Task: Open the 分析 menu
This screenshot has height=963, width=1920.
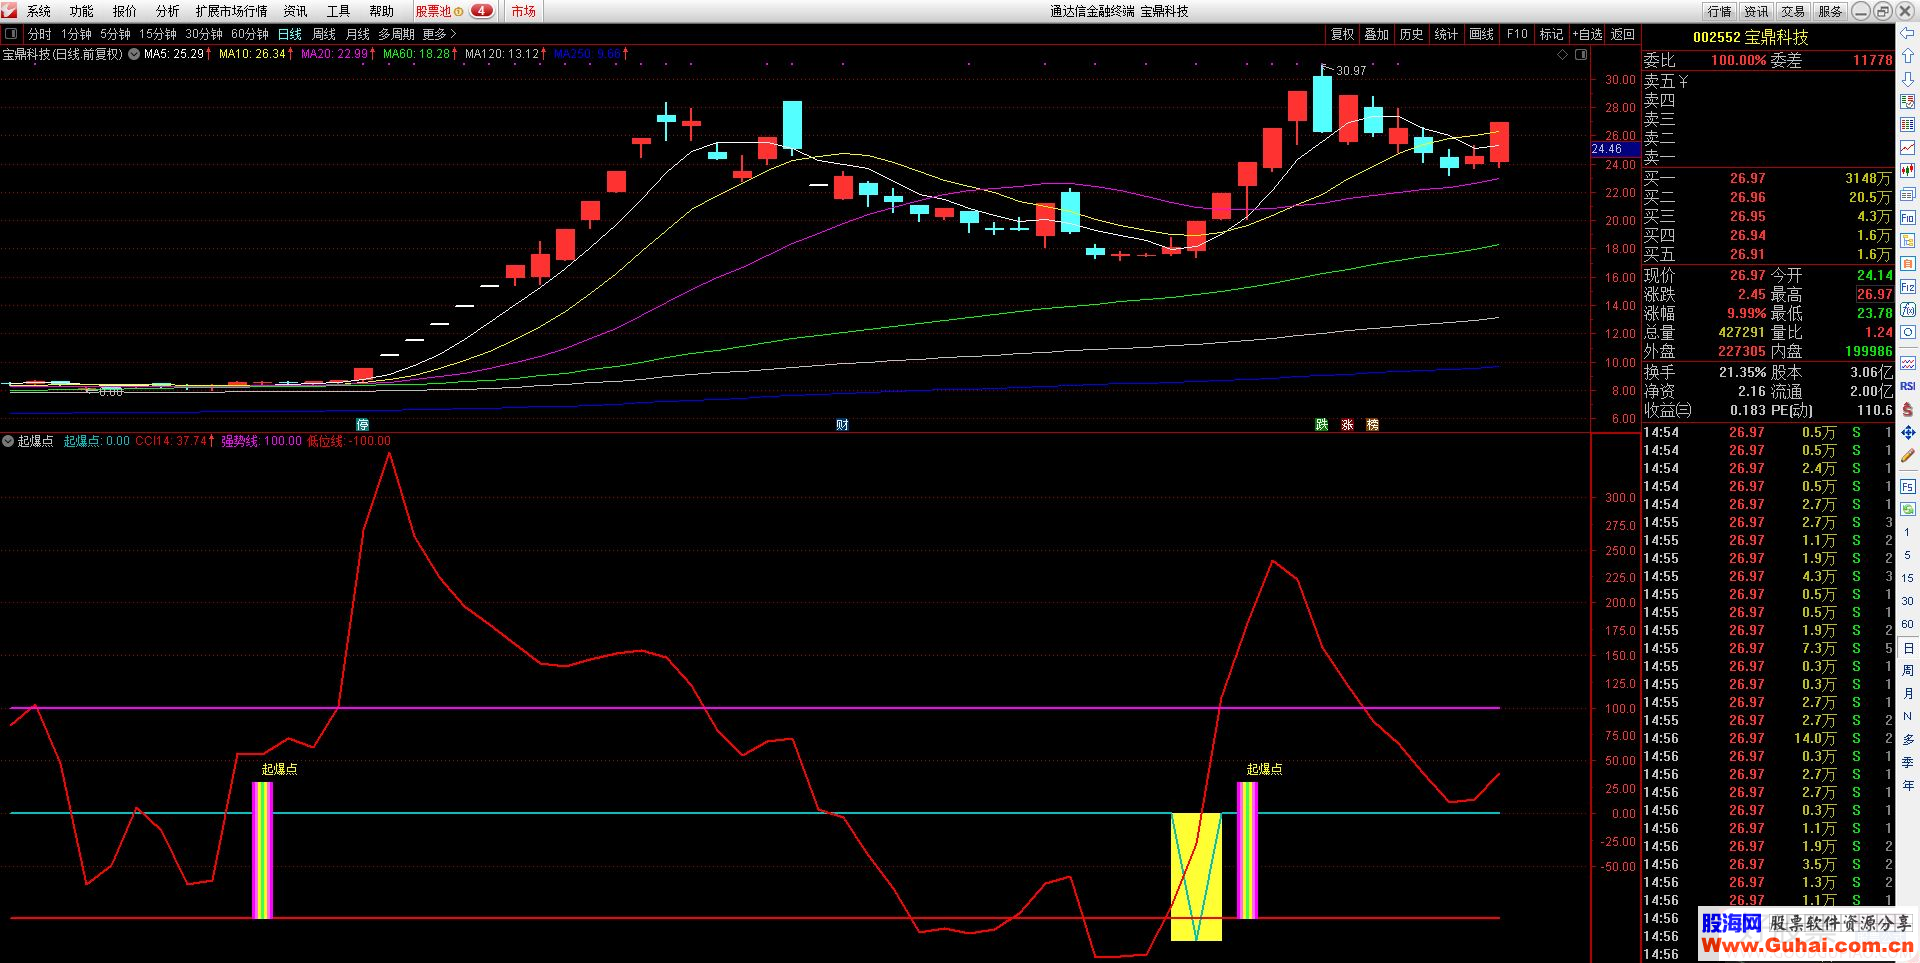Action: pos(168,11)
